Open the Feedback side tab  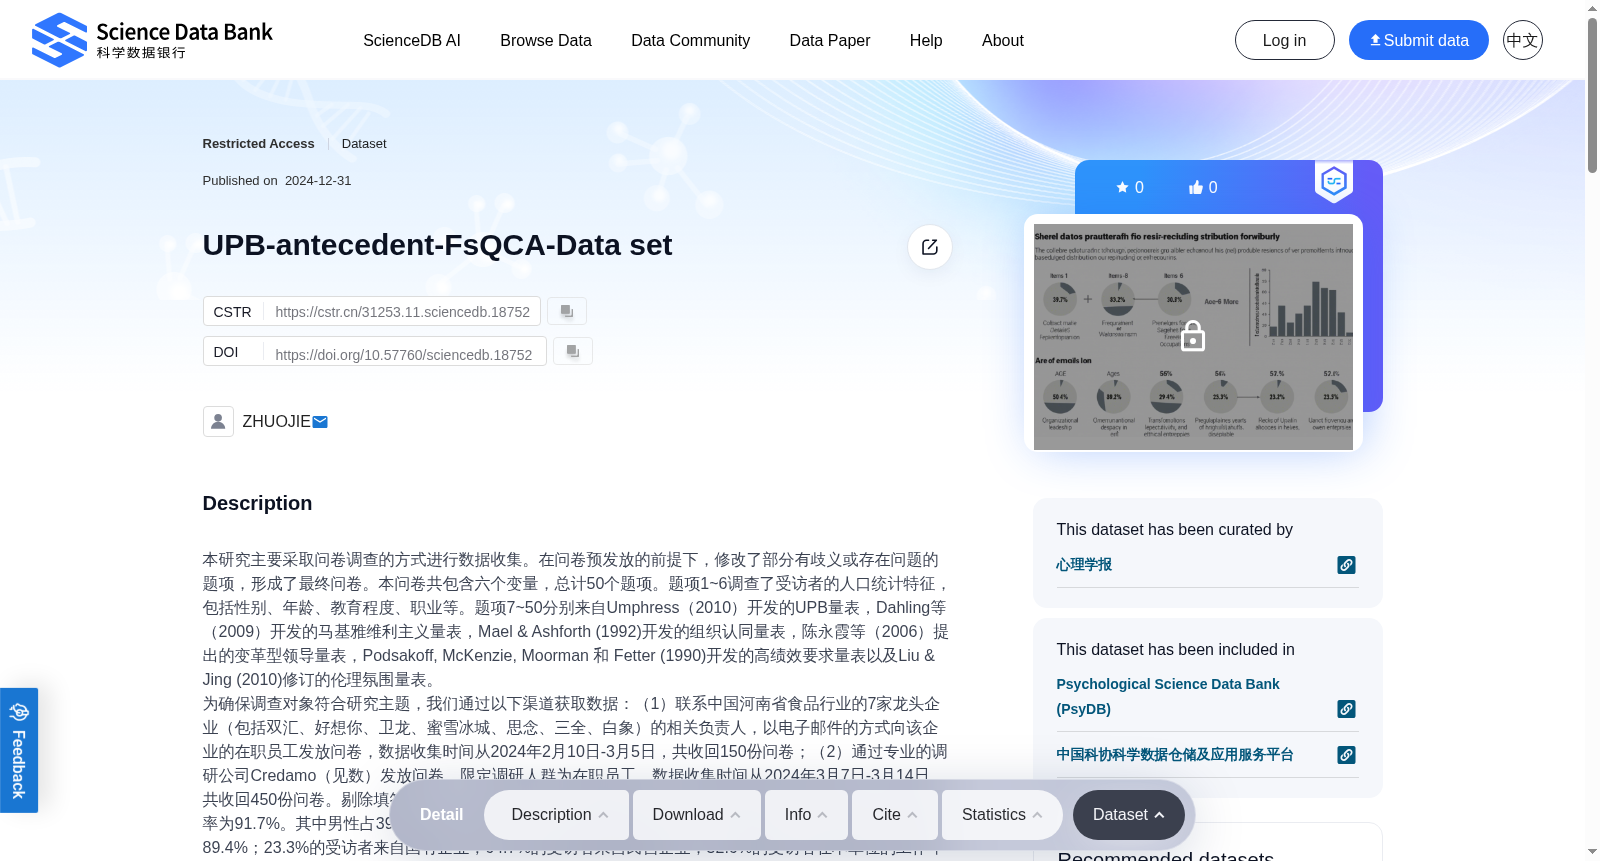(19, 750)
